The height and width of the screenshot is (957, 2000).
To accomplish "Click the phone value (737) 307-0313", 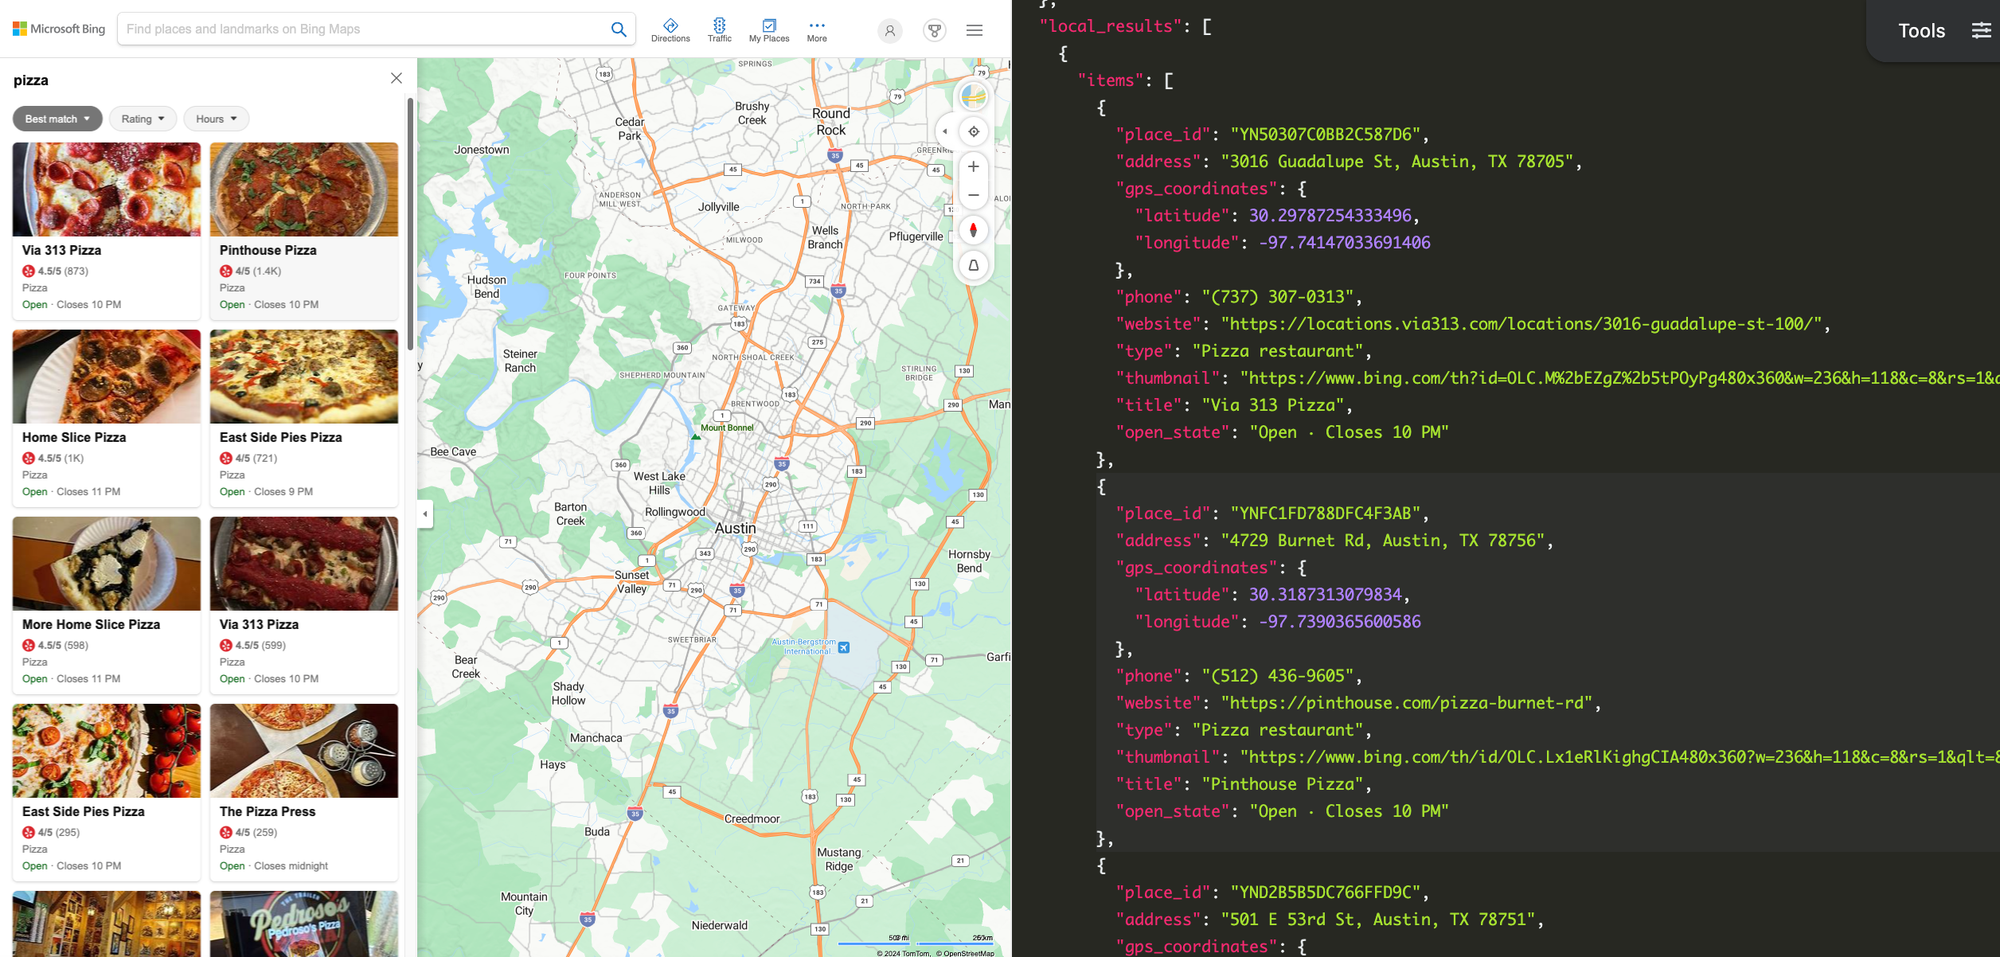I will pyautogui.click(x=1279, y=297).
